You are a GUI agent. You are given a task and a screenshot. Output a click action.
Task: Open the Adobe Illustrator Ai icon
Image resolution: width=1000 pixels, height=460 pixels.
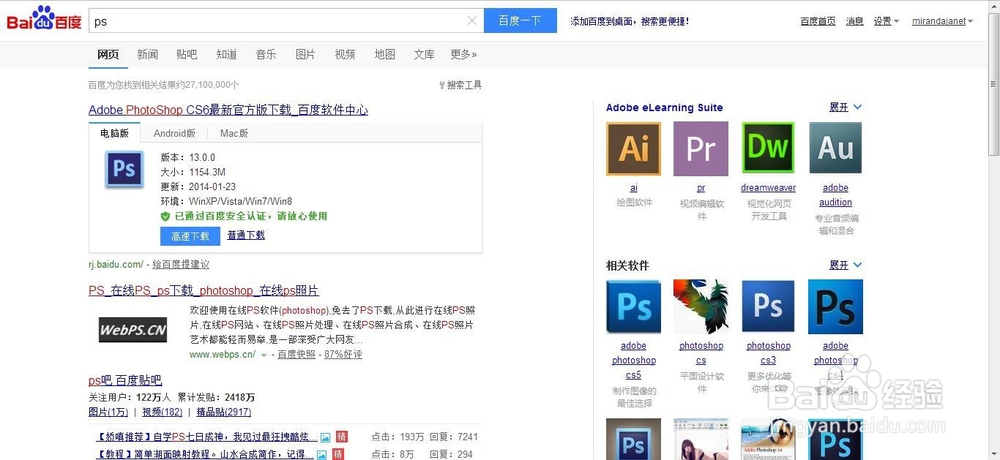[633, 149]
